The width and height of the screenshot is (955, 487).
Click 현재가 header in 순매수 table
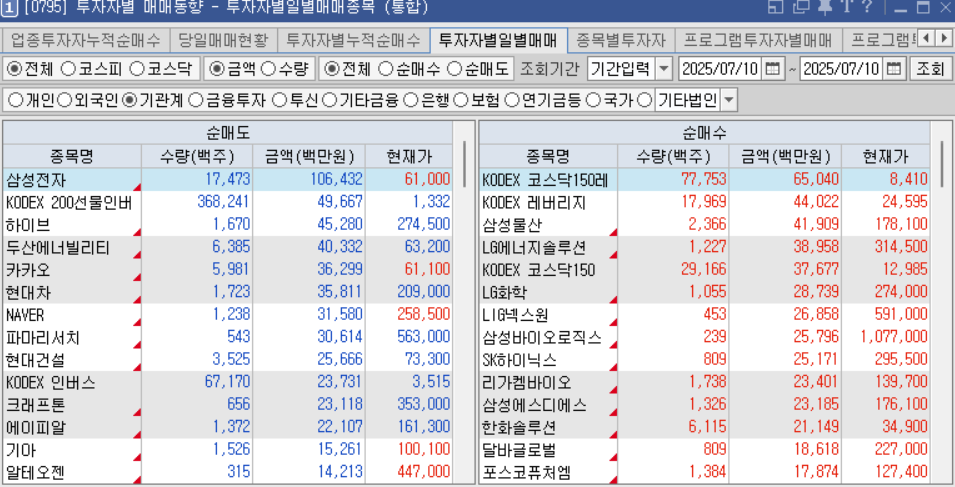coord(886,156)
